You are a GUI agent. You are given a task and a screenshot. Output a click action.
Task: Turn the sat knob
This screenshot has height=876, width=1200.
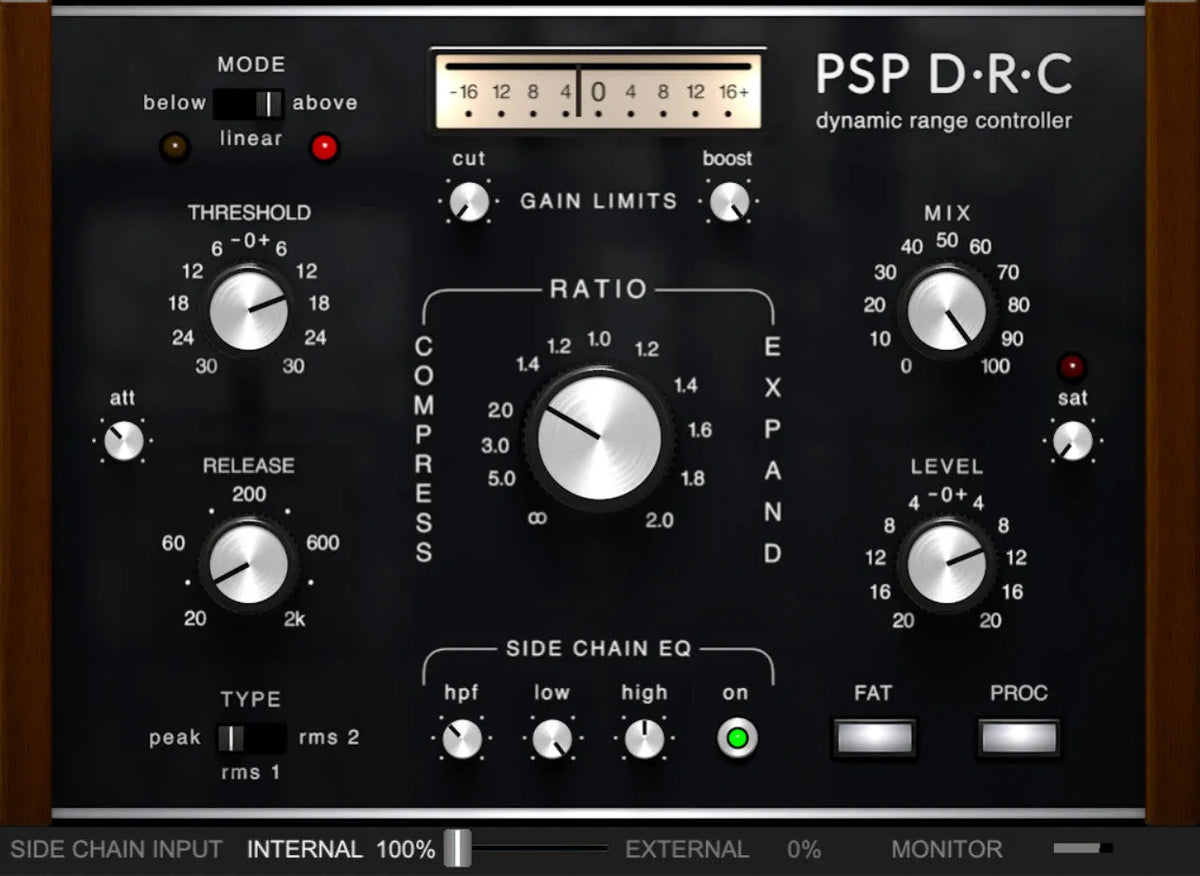click(x=1071, y=438)
